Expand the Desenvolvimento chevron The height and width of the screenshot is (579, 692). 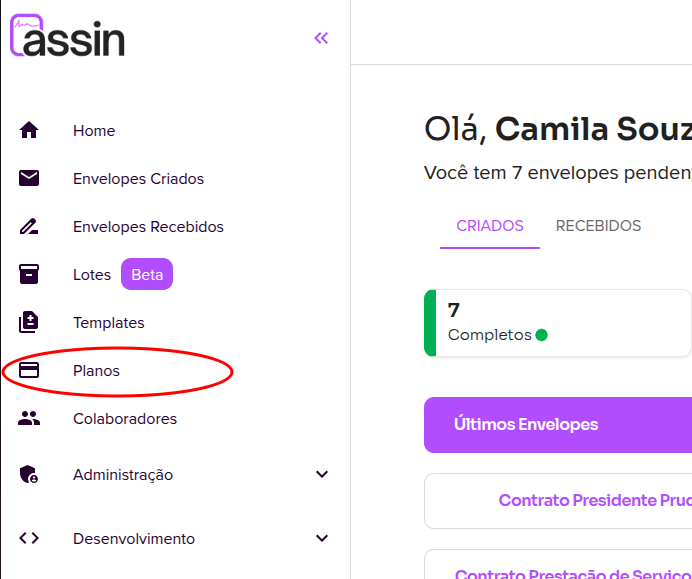pos(321,538)
